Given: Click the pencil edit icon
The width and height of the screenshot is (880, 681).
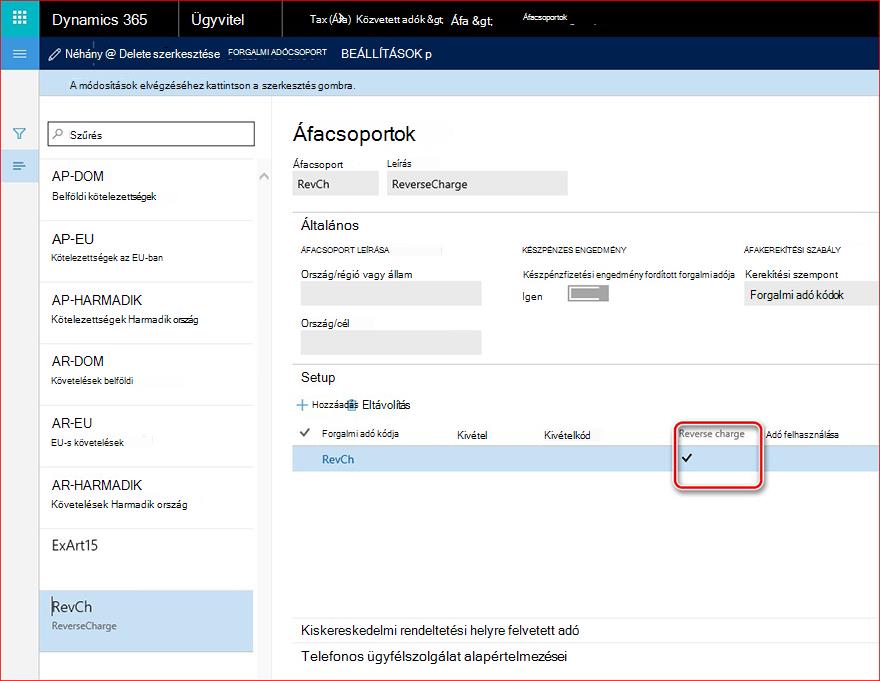Looking at the screenshot, I should 54,54.
